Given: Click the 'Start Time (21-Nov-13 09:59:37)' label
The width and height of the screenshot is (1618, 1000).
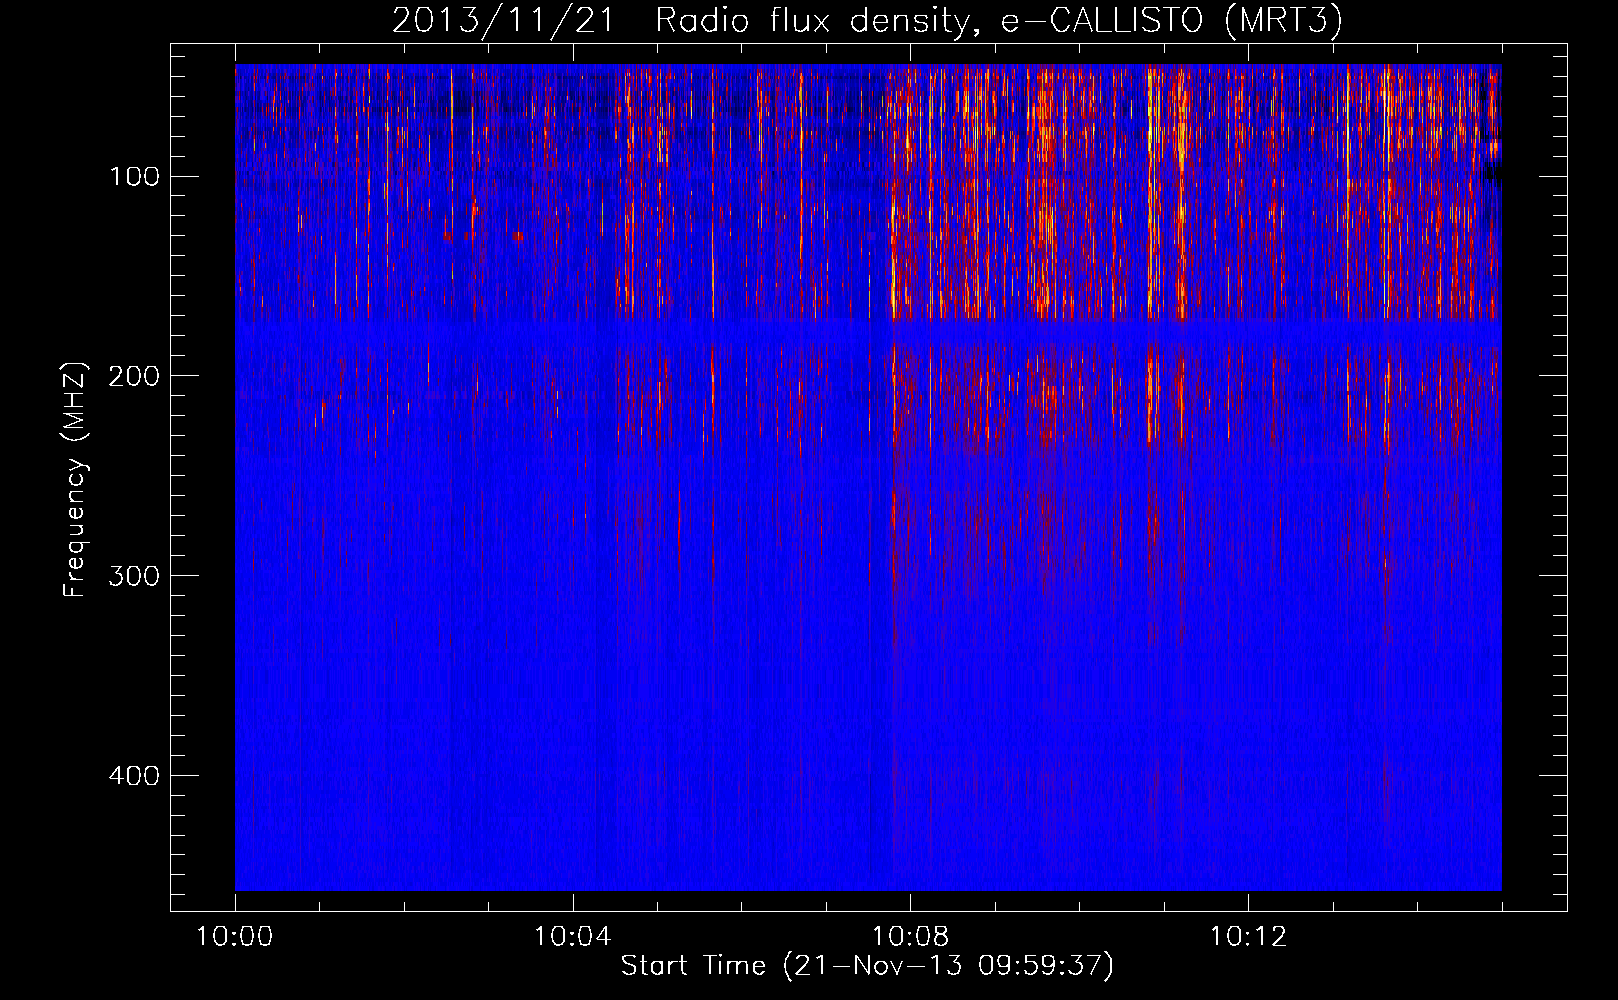Looking at the screenshot, I should tap(867, 966).
